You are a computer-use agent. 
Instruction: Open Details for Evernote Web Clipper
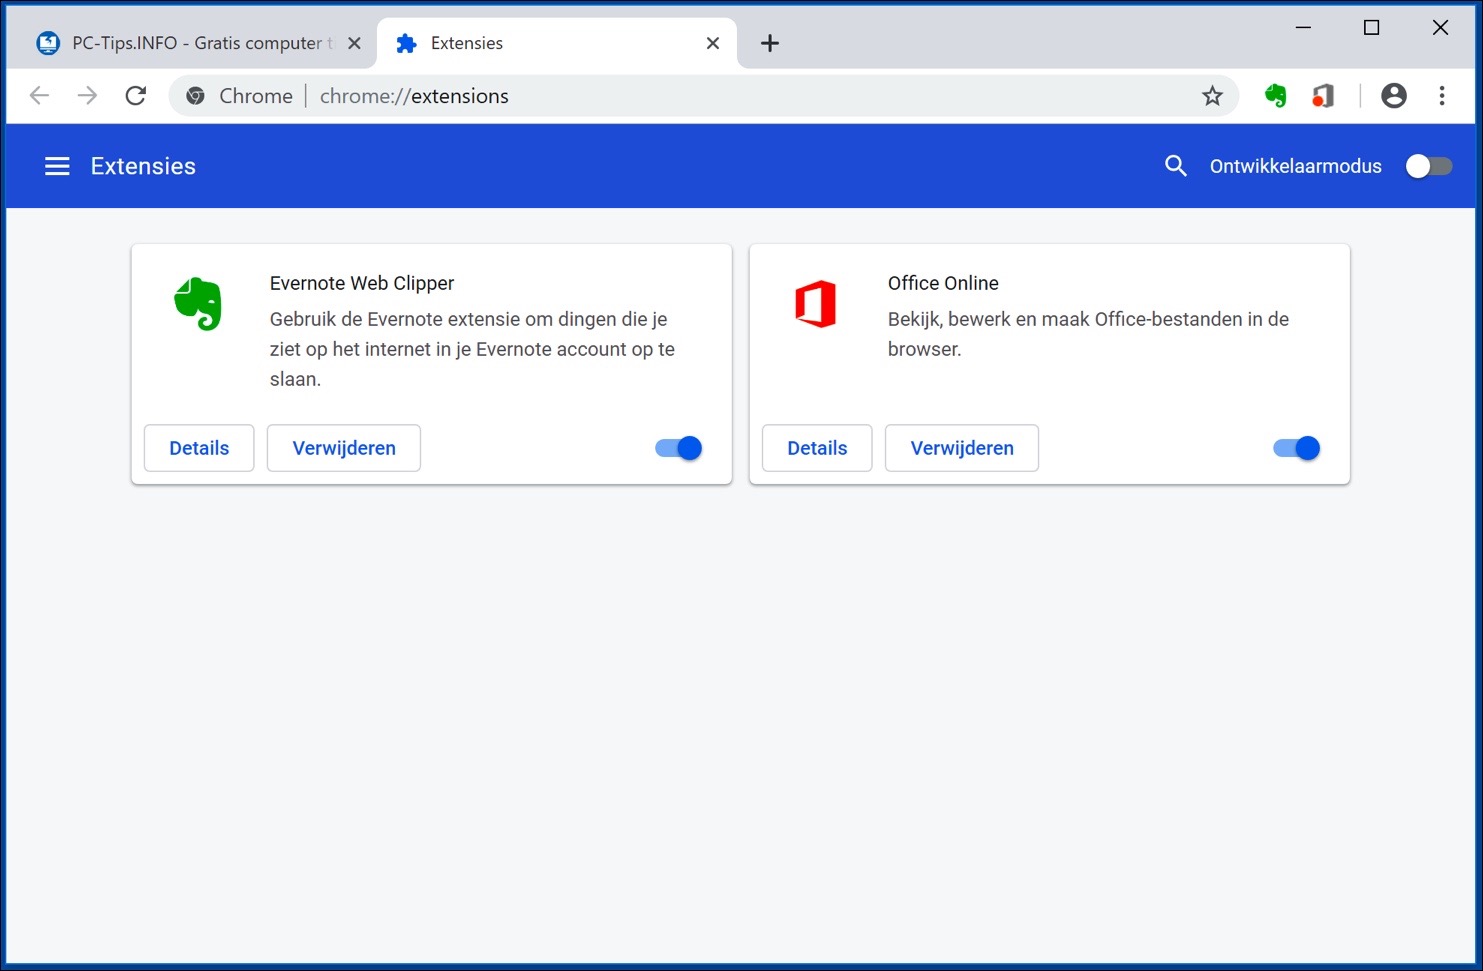(x=199, y=448)
